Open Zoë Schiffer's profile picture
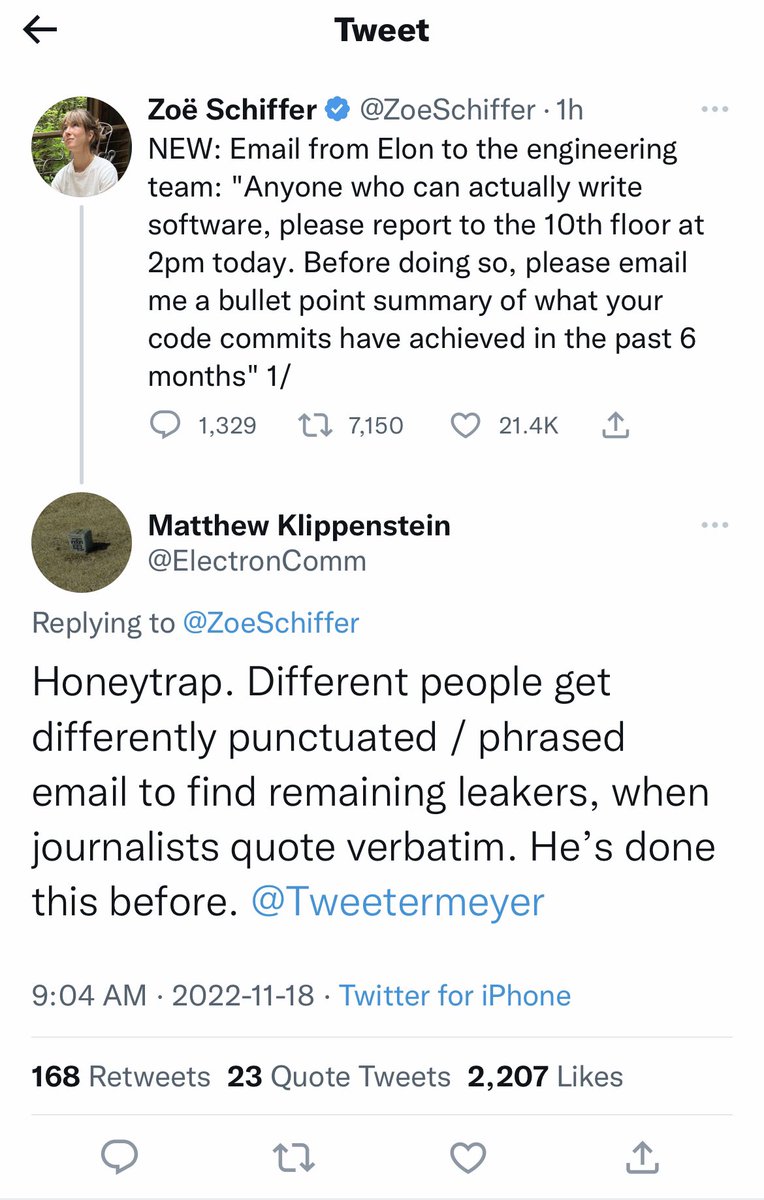This screenshot has height=1200, width=764. coord(82,147)
